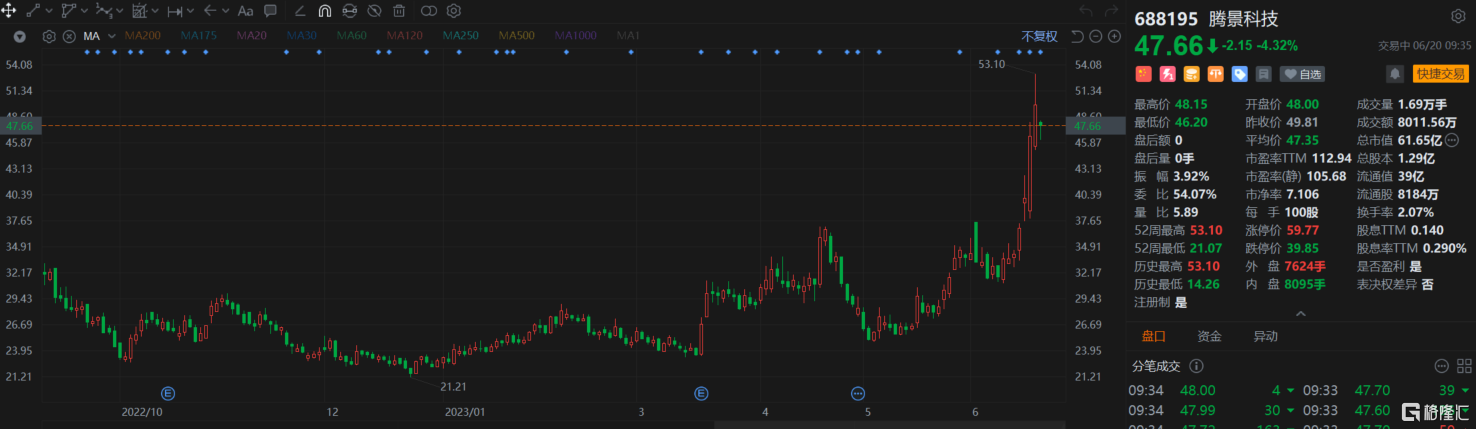Select the chart measure/projection tool

tap(139, 11)
